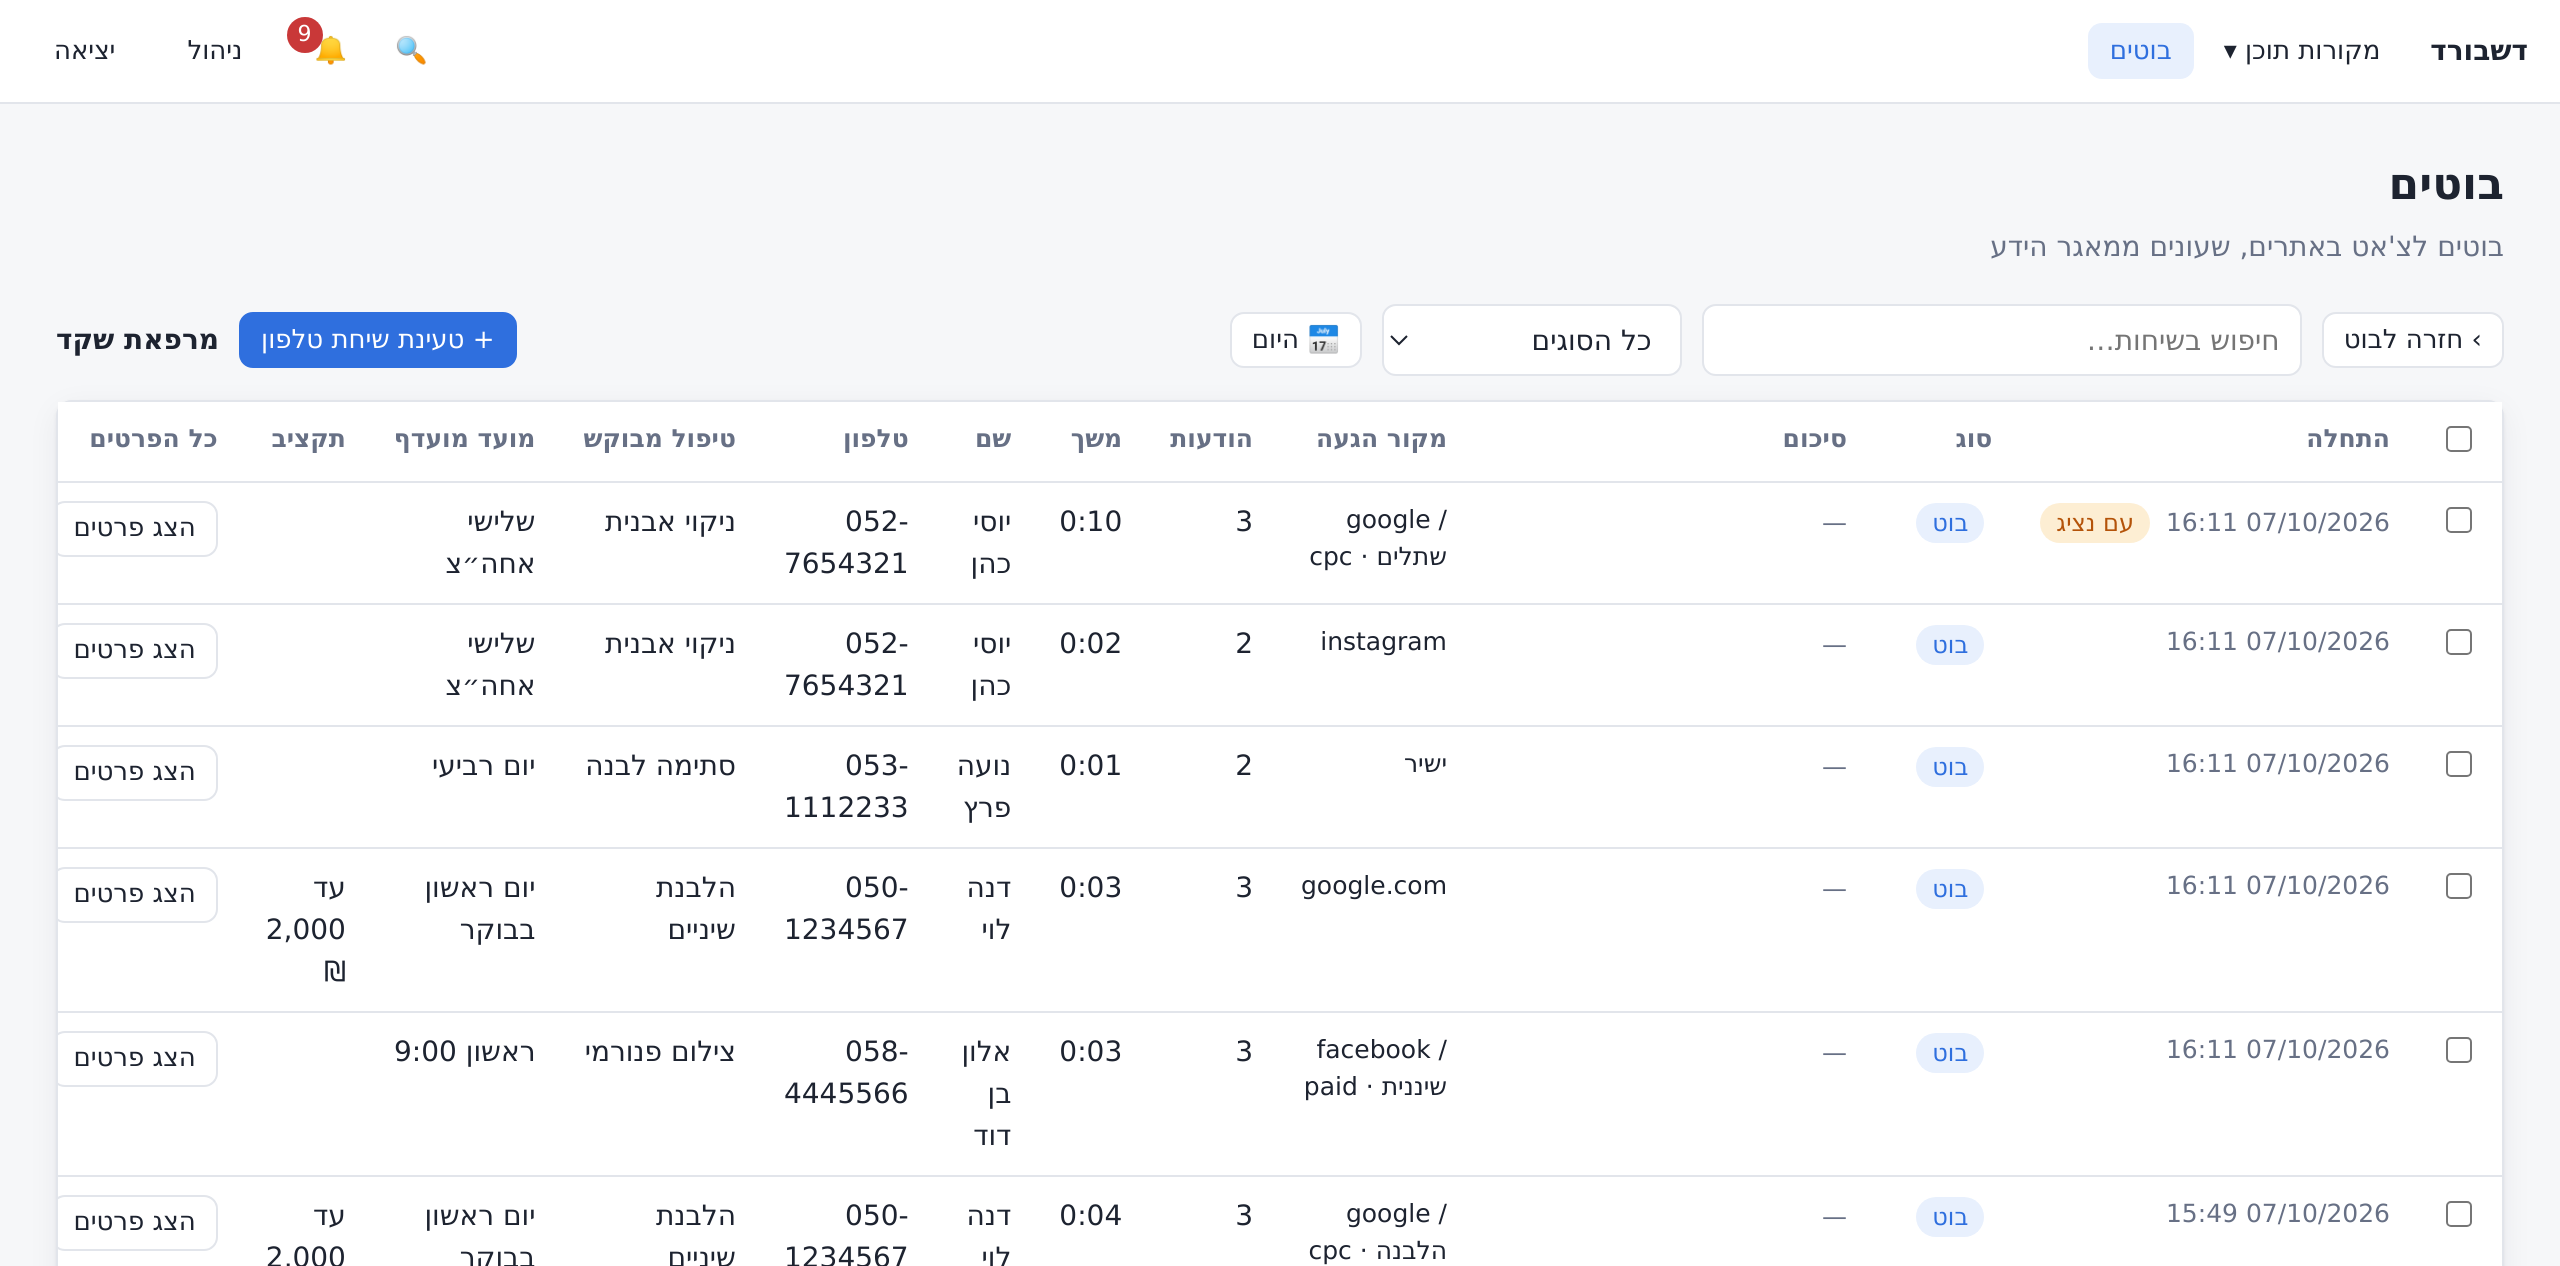The width and height of the screenshot is (2560, 1266).
Task: Click צילום פנורמי treatment cell
Action: (660, 1052)
